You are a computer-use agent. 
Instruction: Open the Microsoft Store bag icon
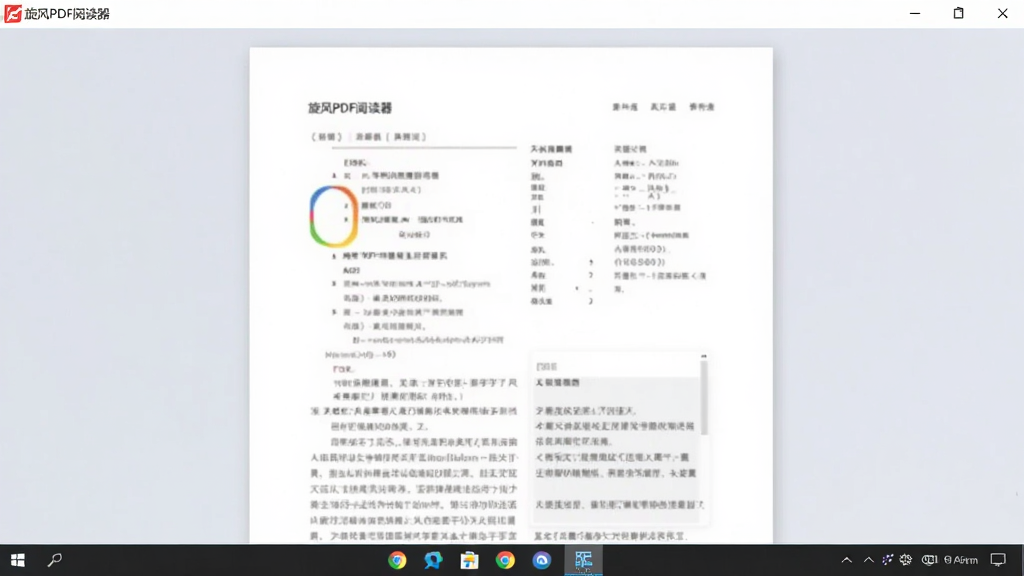469,560
